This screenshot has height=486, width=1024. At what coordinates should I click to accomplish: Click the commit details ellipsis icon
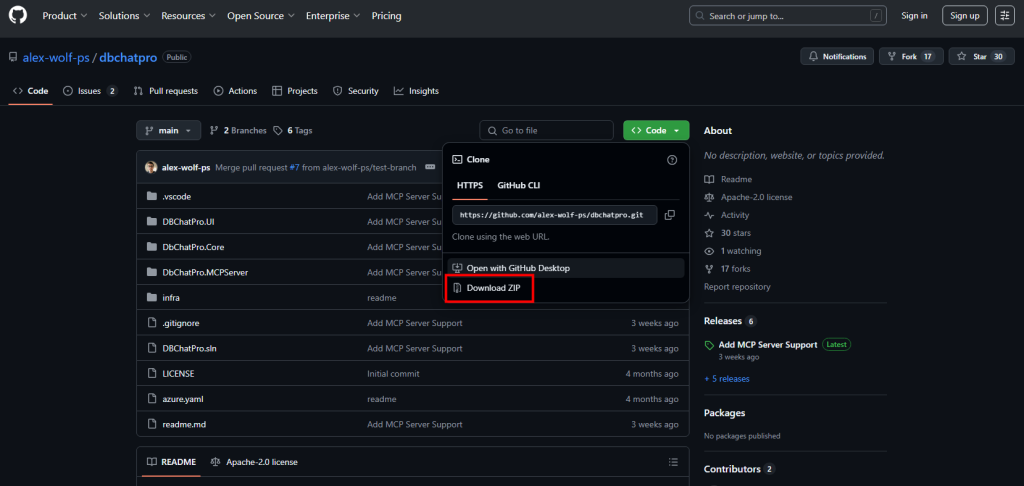[430, 167]
